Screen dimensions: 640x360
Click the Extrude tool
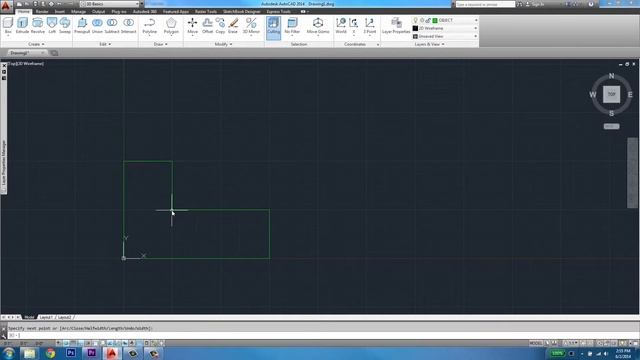tap(22, 26)
